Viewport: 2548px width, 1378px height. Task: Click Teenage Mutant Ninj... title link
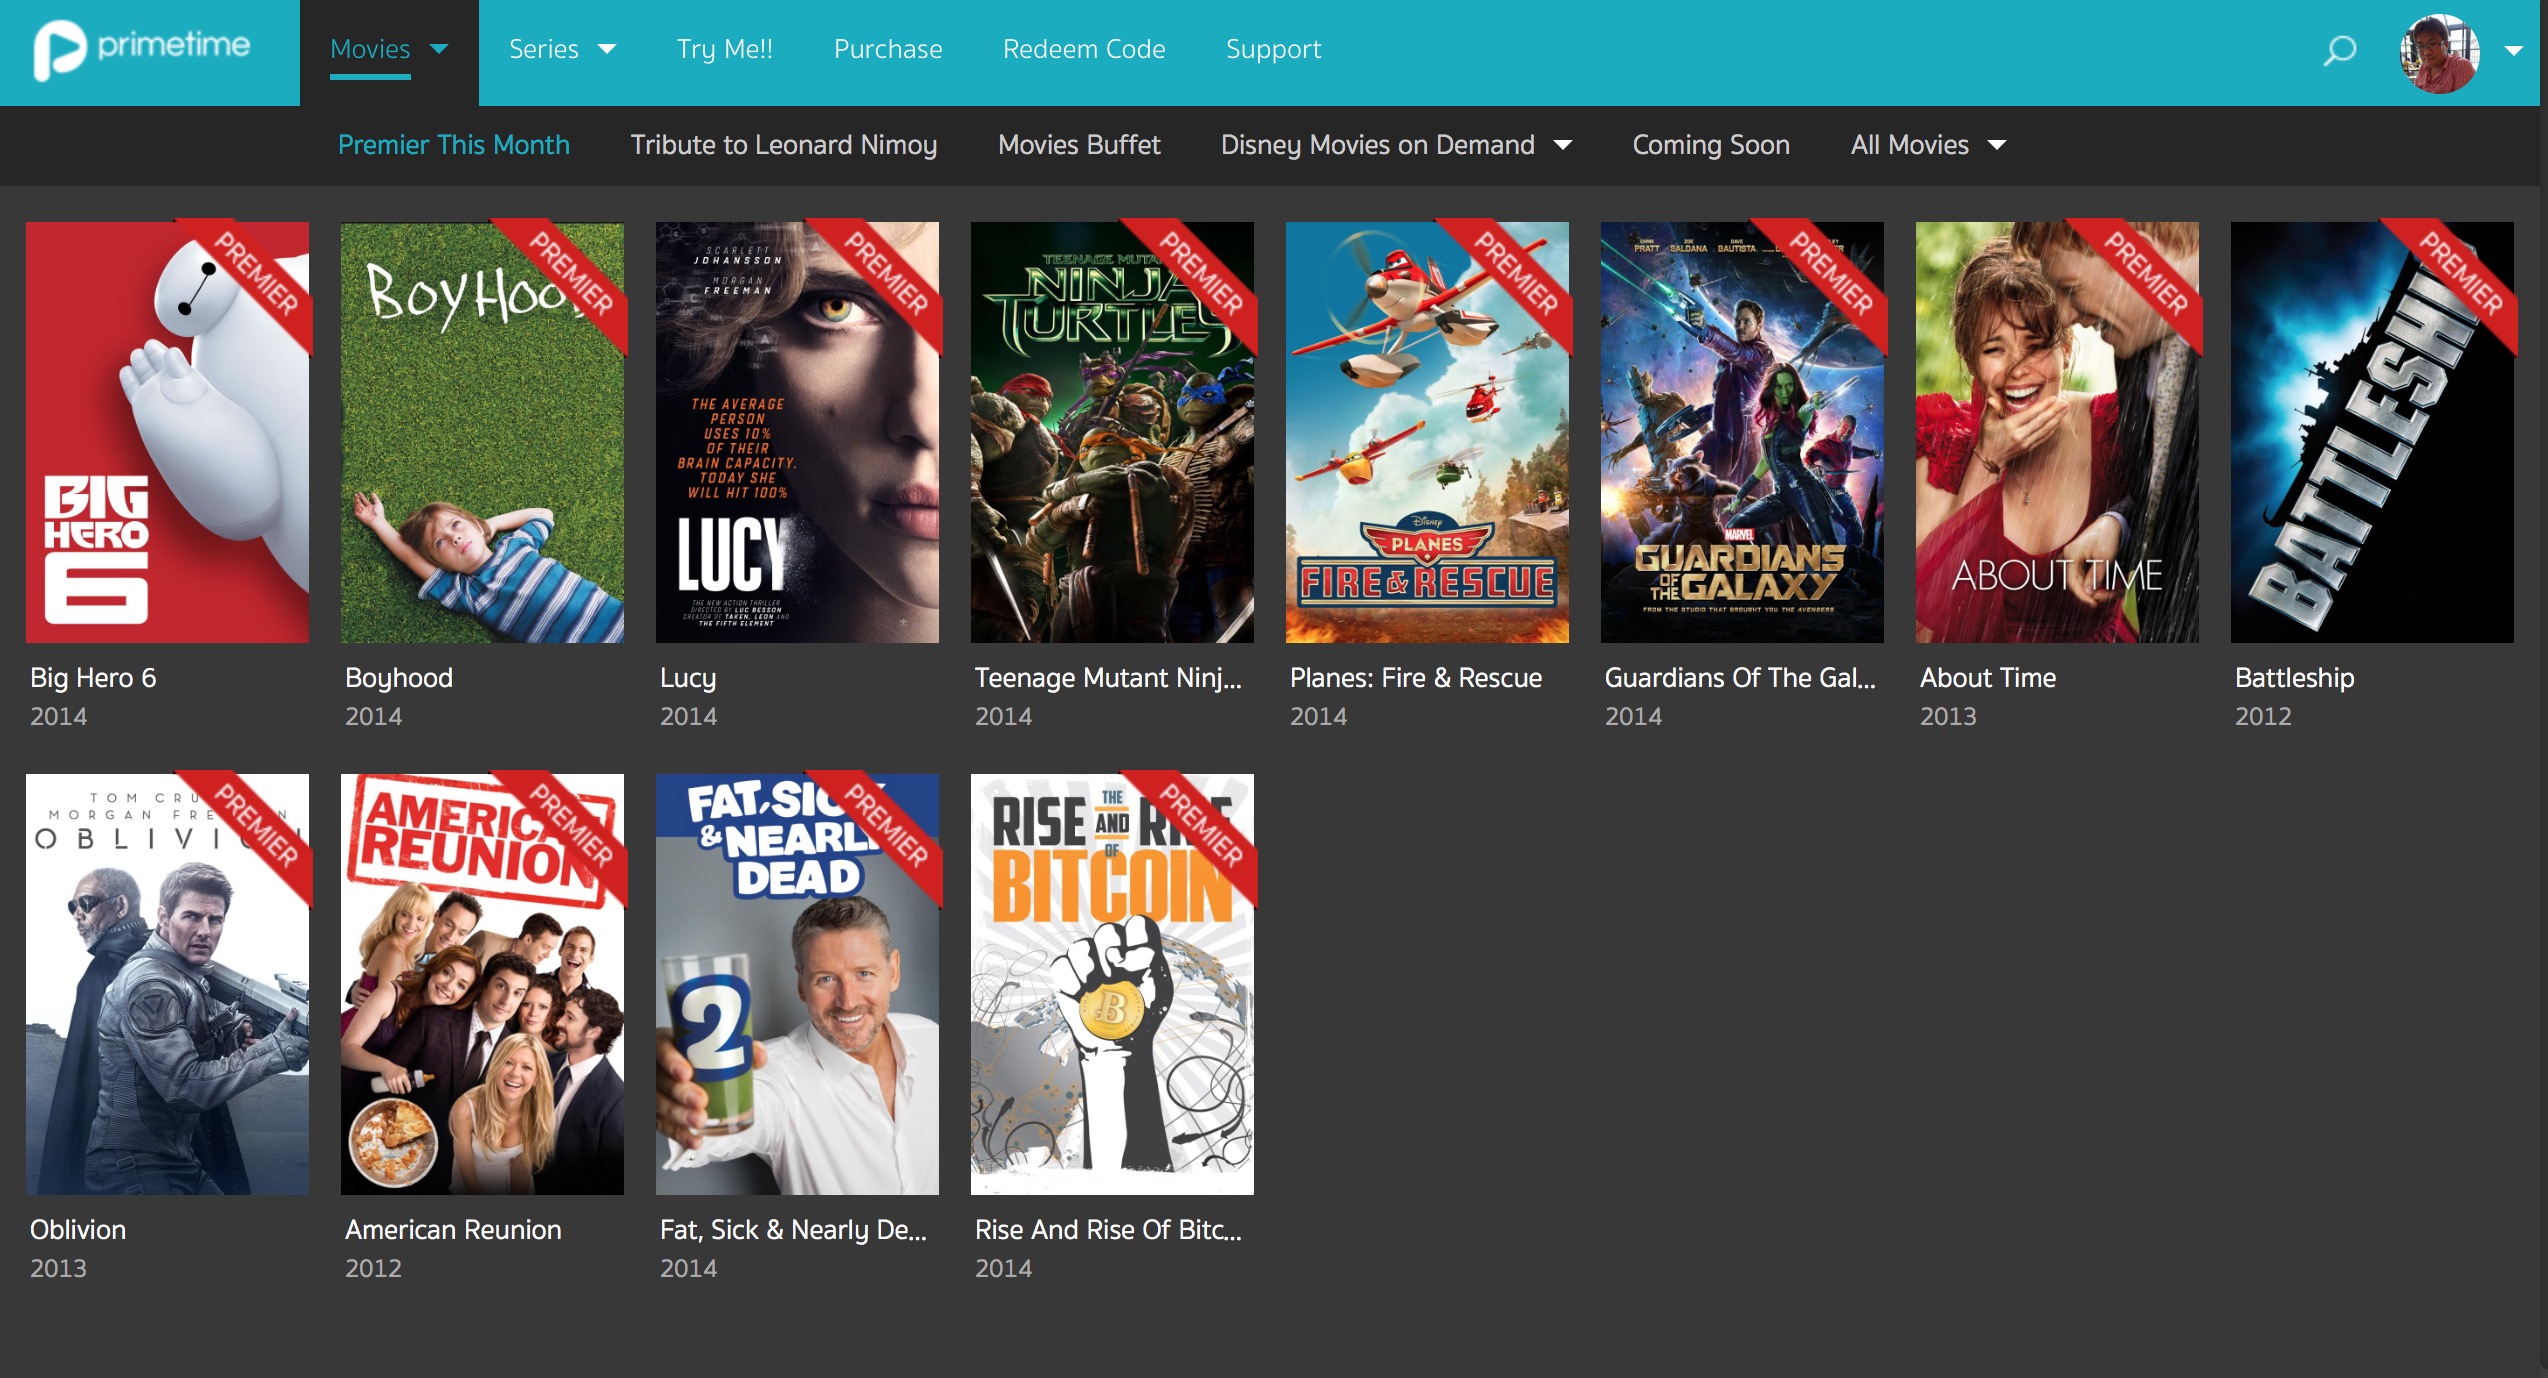coord(1108,678)
